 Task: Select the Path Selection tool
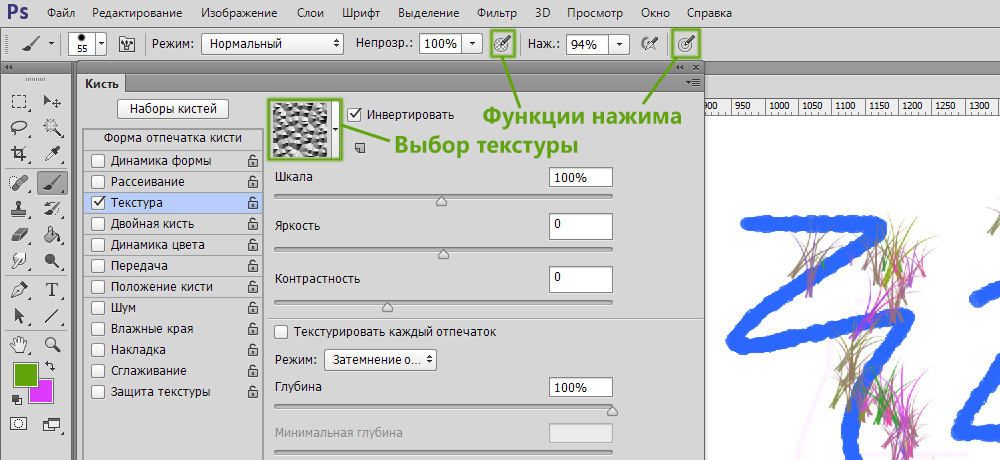pyautogui.click(x=20, y=316)
